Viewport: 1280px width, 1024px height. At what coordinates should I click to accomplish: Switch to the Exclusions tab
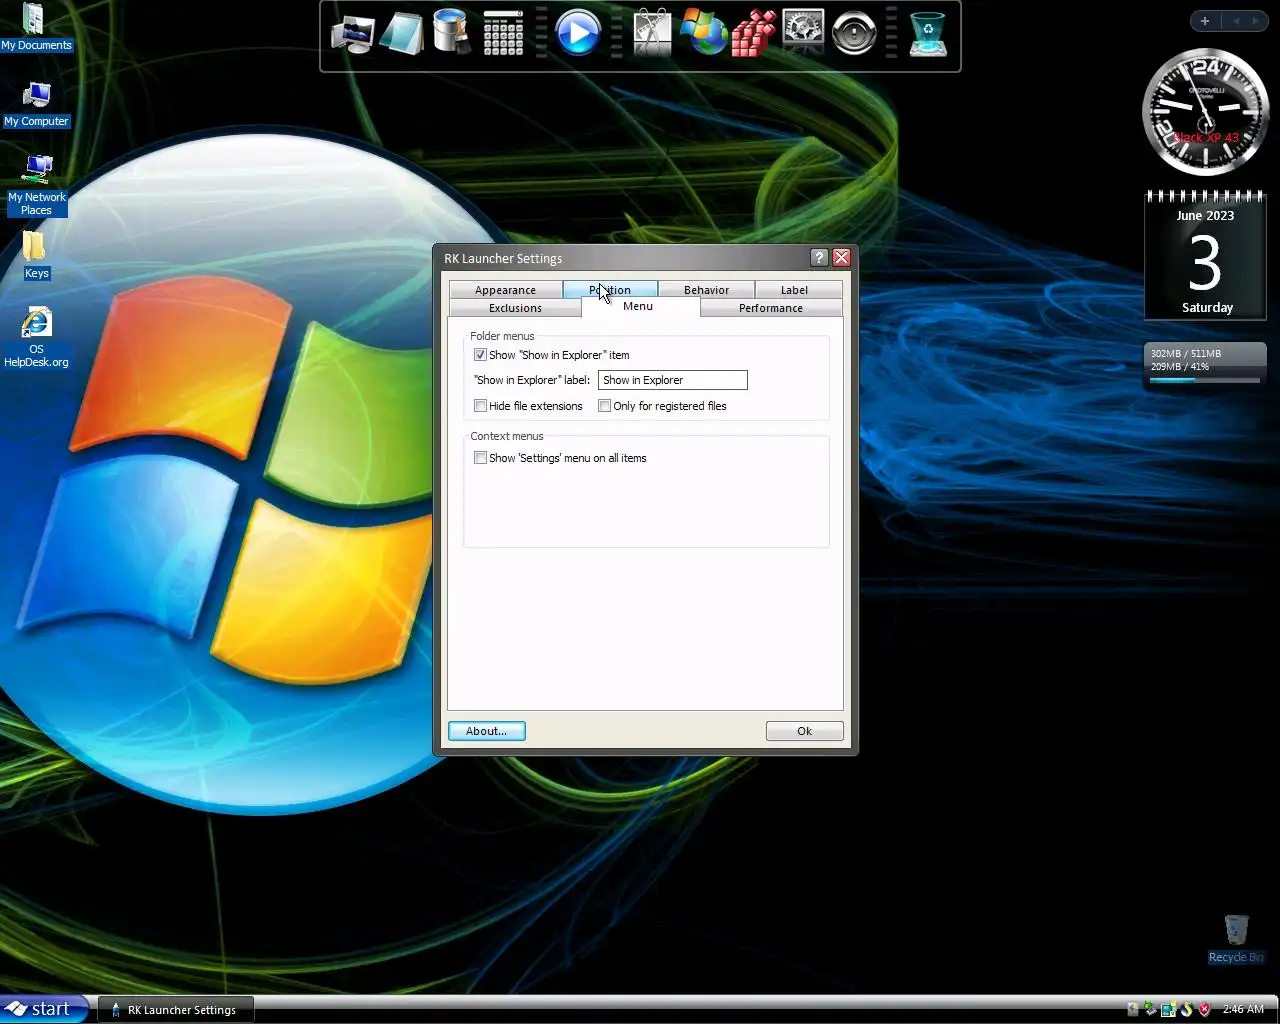pyautogui.click(x=515, y=308)
